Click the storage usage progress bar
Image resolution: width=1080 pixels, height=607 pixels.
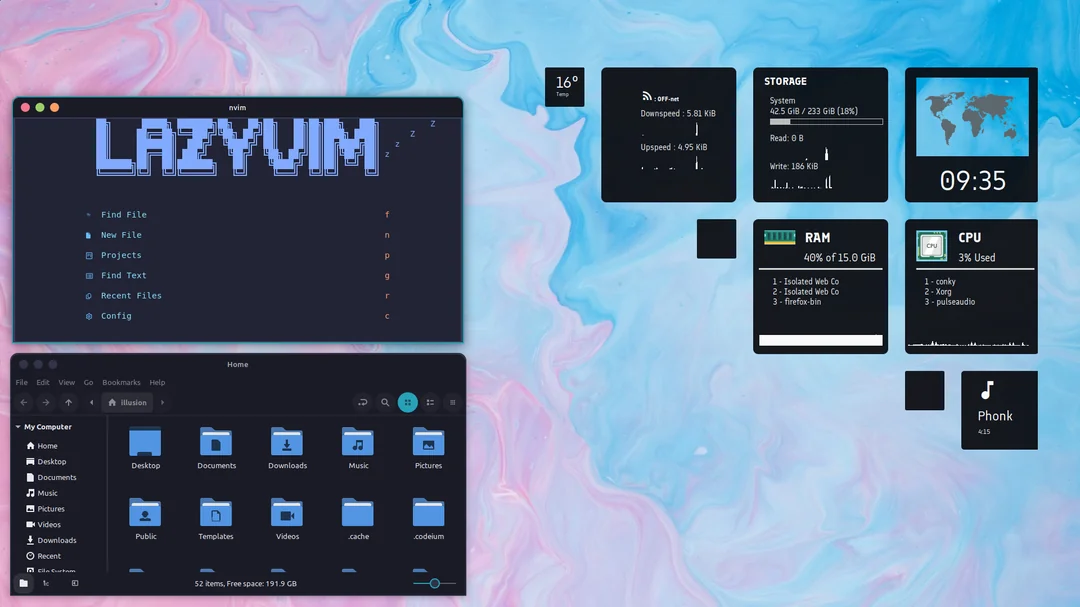pos(826,122)
